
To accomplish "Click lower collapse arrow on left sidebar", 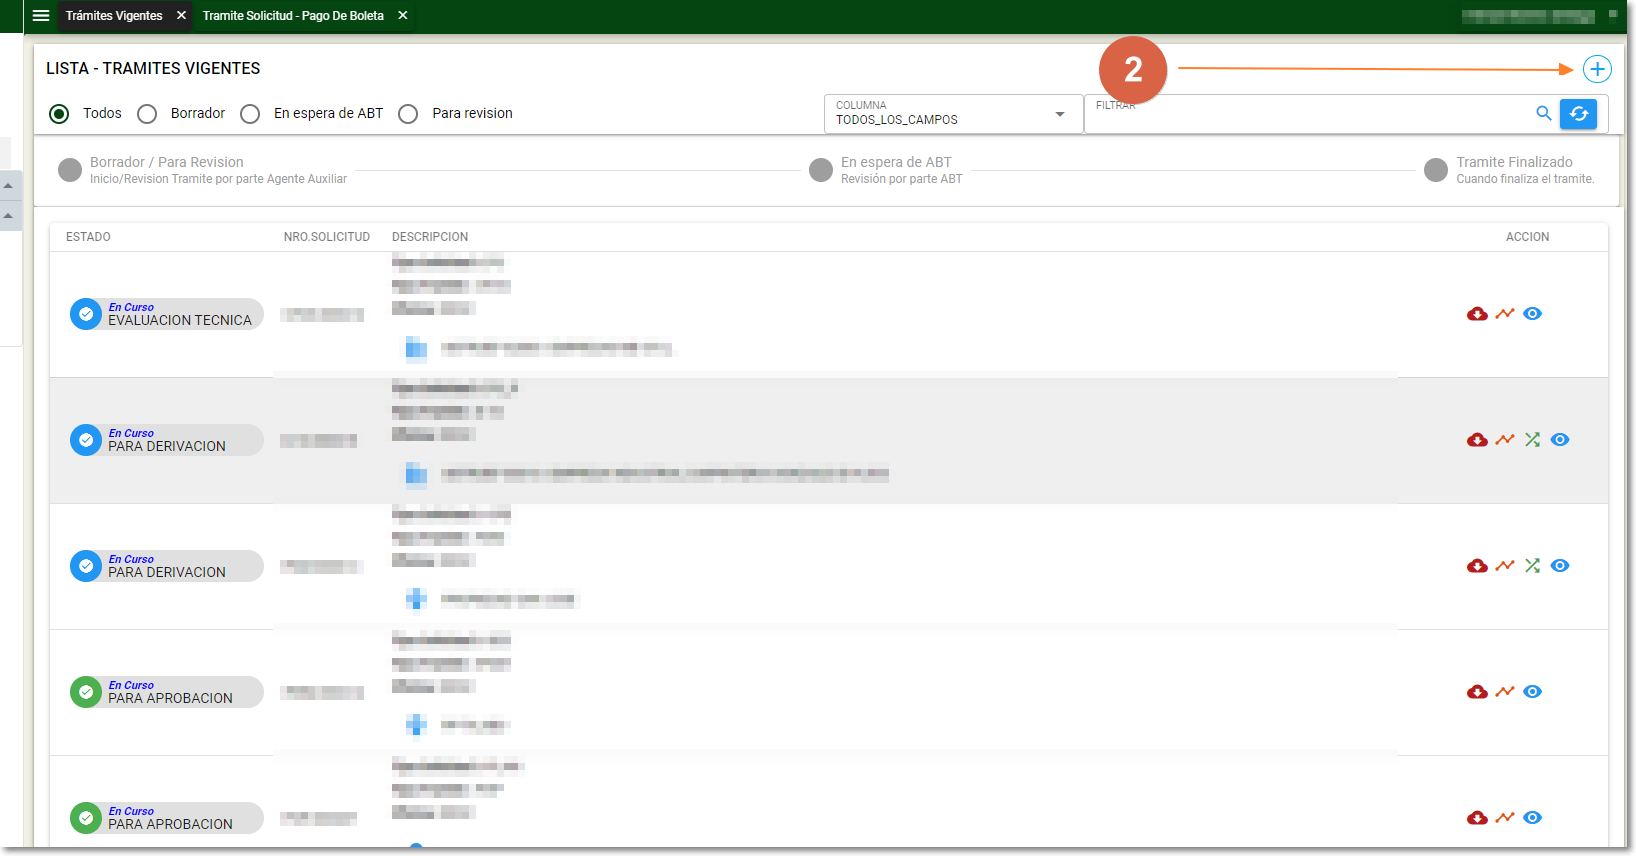I will coord(8,216).
